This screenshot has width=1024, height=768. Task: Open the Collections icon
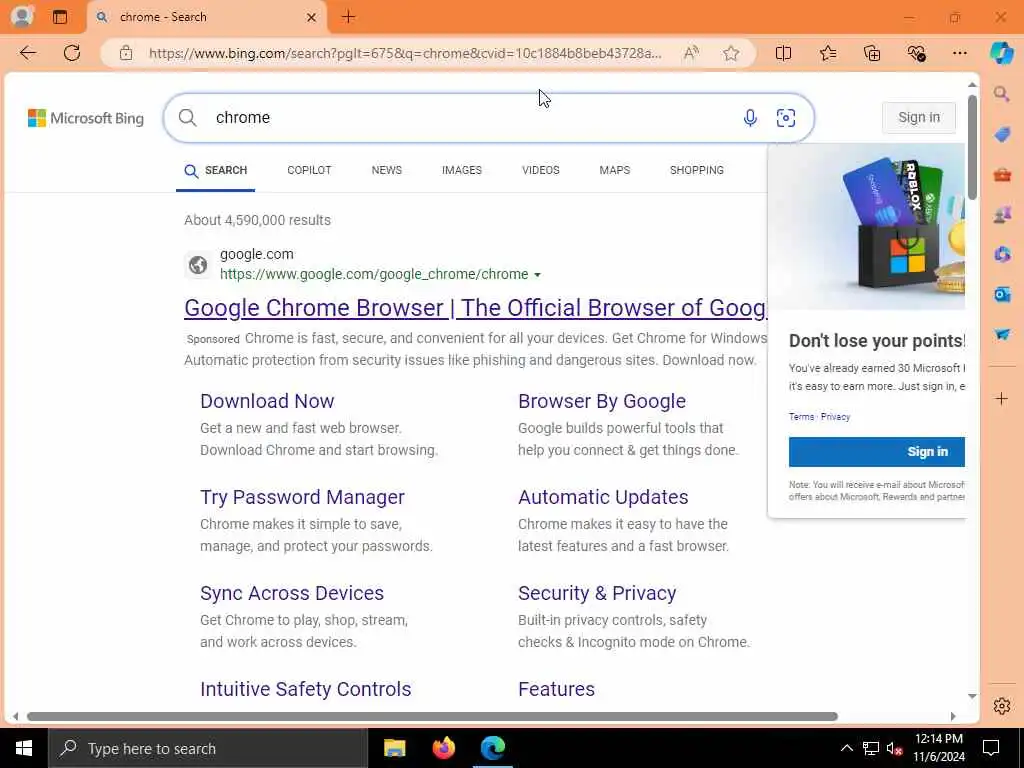pos(872,53)
